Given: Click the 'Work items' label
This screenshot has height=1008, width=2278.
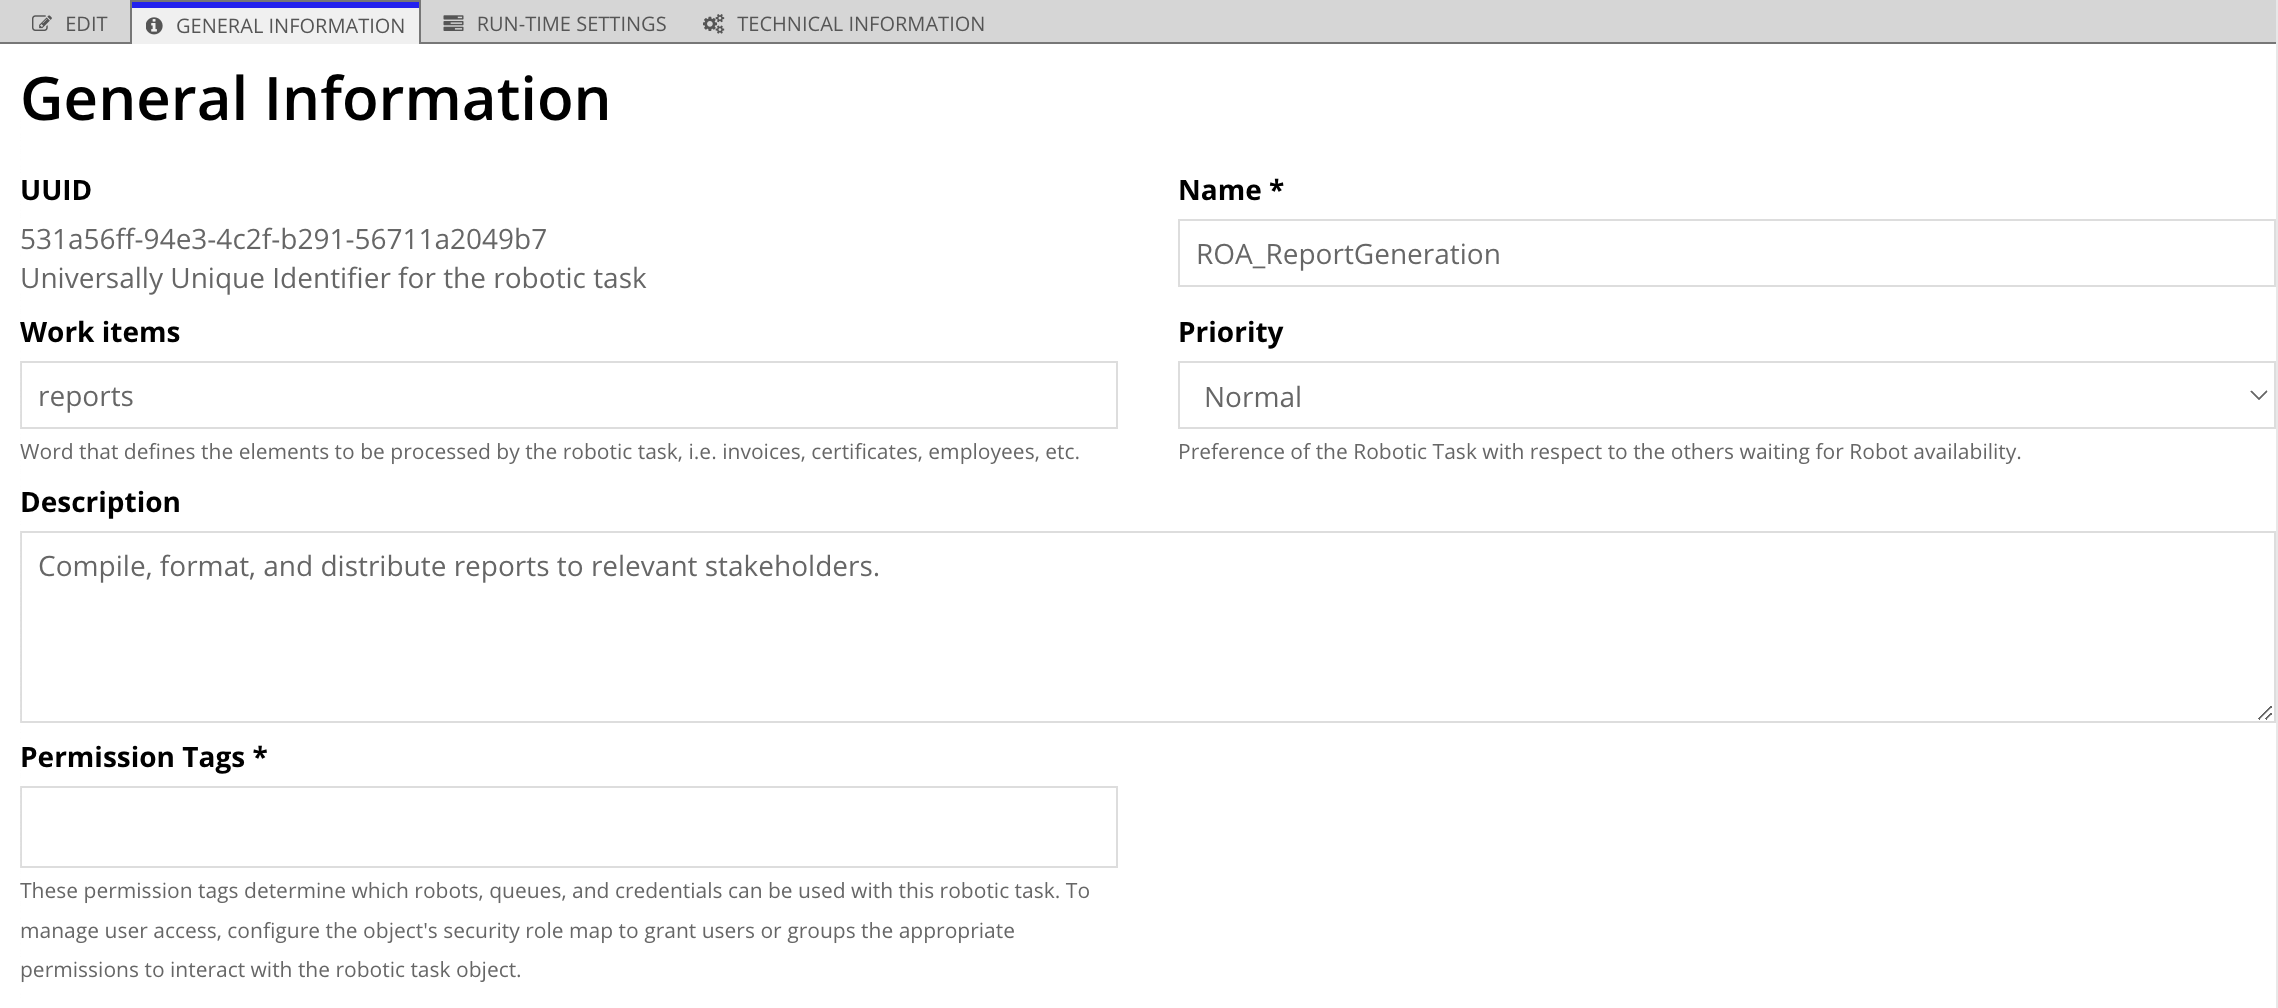Looking at the screenshot, I should click(x=100, y=332).
